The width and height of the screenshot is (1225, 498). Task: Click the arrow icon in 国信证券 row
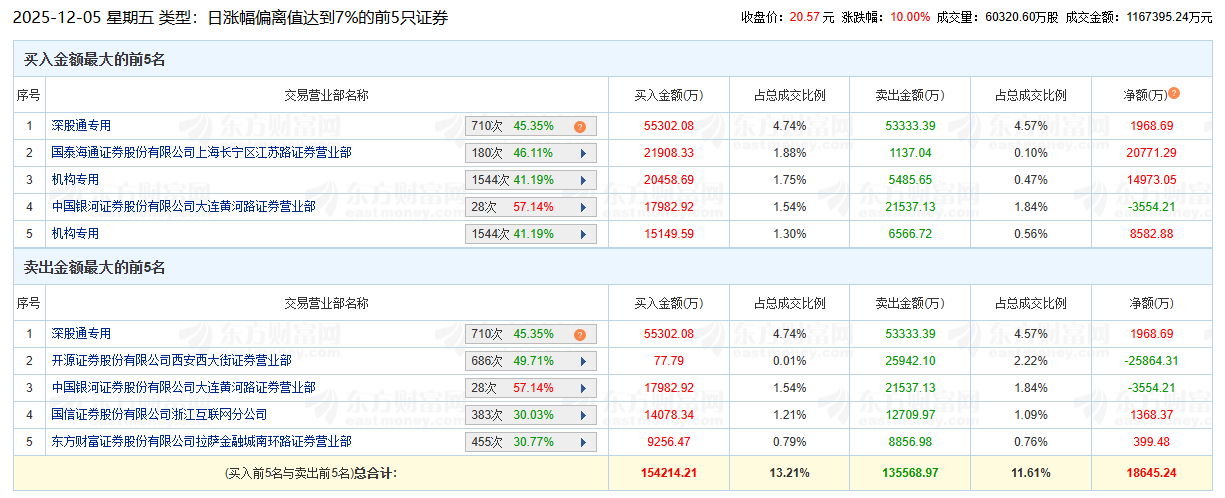(x=583, y=415)
